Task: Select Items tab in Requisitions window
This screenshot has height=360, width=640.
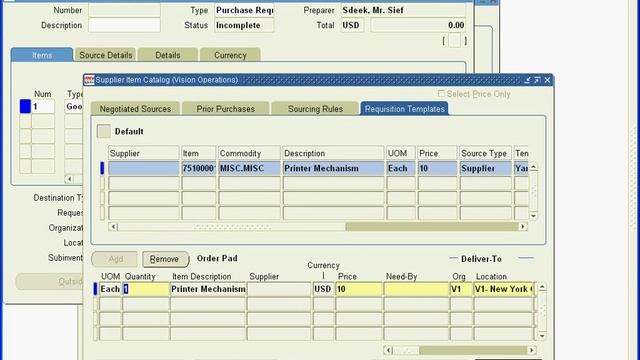Action: click(x=42, y=55)
